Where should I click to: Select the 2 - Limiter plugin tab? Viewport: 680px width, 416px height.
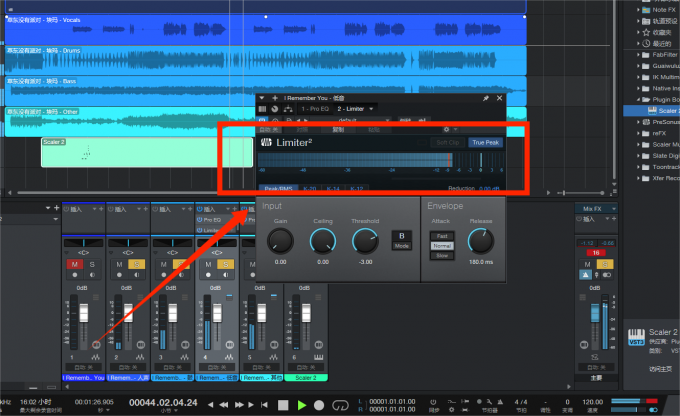[x=350, y=109]
